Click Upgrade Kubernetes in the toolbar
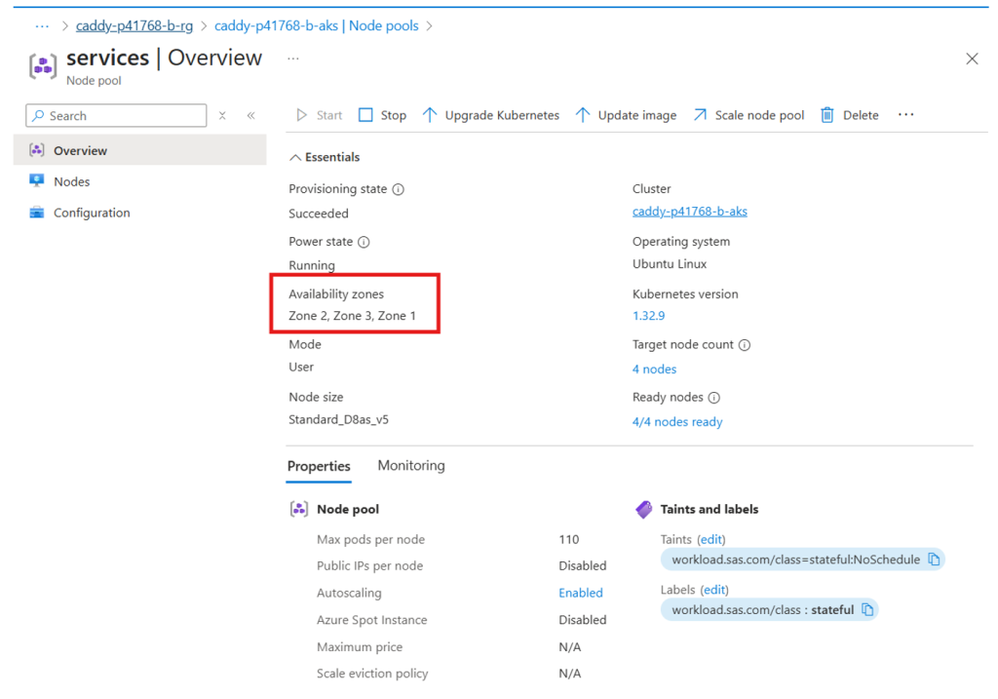 [491, 115]
